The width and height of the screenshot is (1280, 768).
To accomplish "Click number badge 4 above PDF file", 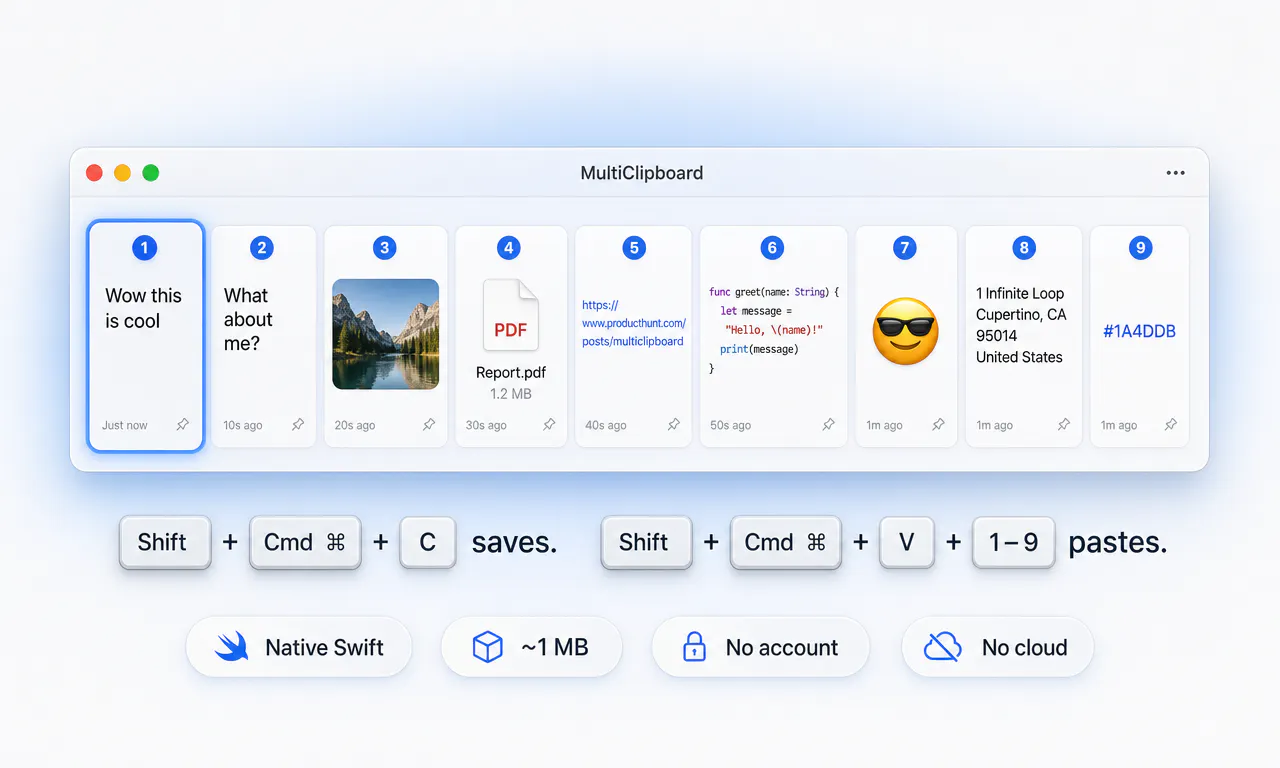I will [x=509, y=248].
